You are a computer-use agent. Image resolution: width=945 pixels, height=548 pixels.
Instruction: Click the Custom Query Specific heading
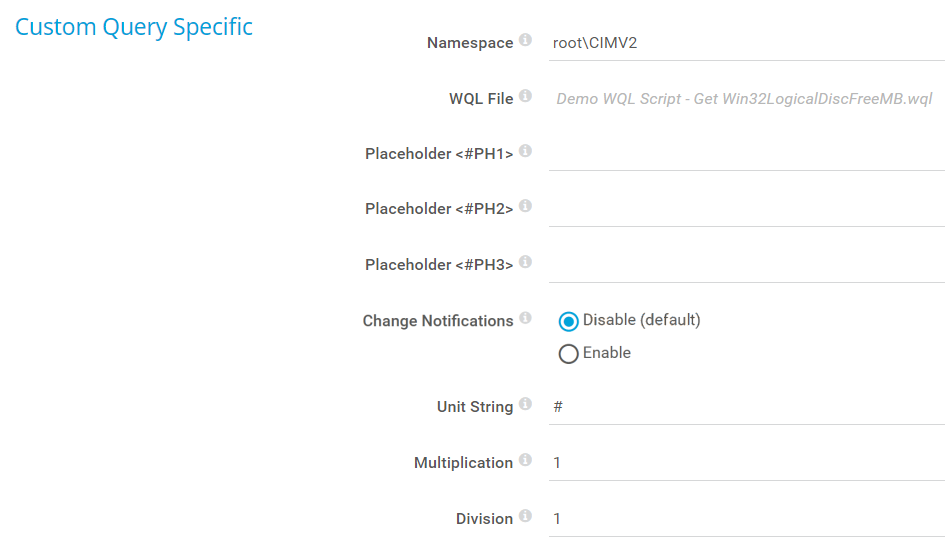pyautogui.click(x=134, y=27)
